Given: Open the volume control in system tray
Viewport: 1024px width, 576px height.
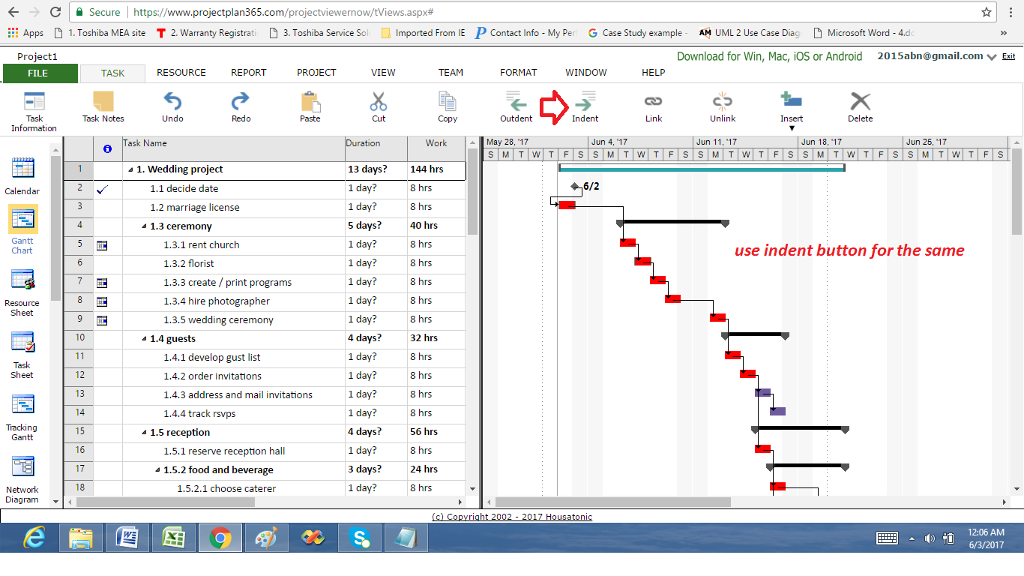Looking at the screenshot, I should click(931, 538).
